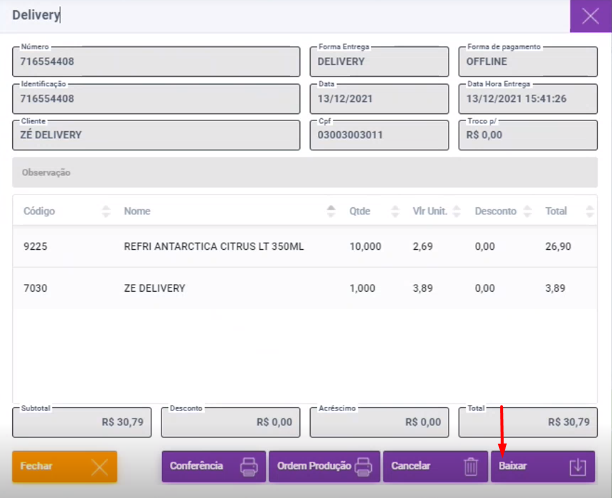Click the Cancelar button

click(x=435, y=466)
